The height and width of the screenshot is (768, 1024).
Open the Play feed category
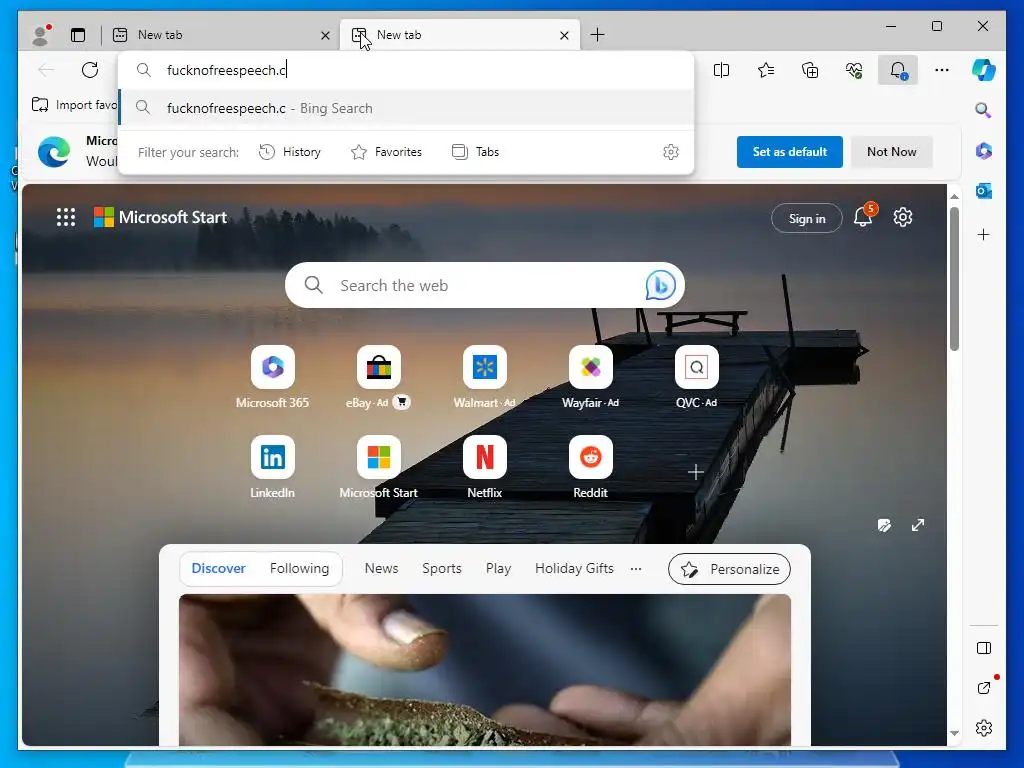498,569
